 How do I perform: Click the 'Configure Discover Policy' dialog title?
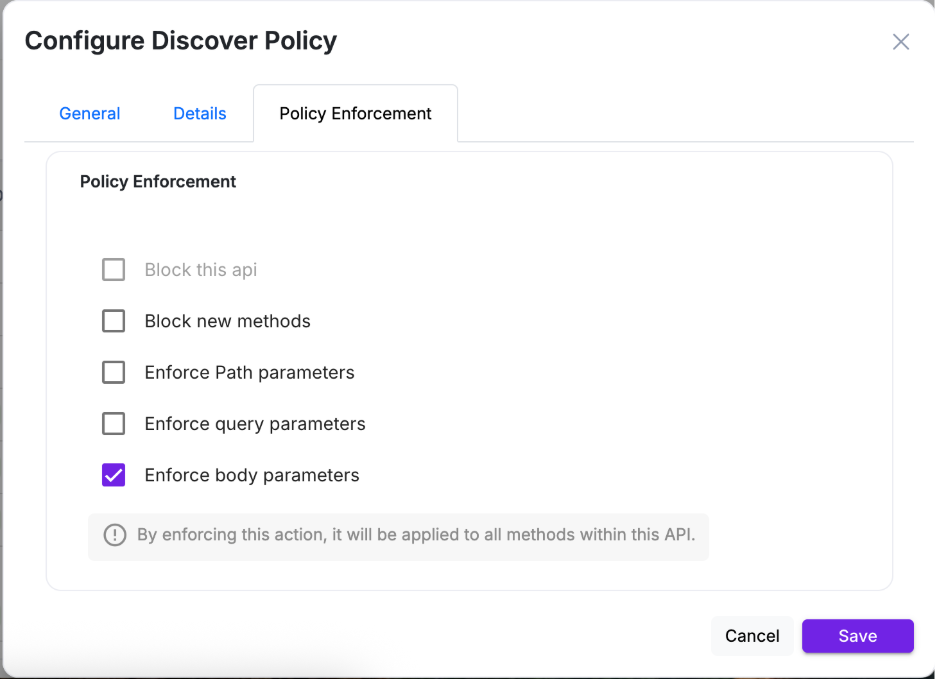[181, 41]
